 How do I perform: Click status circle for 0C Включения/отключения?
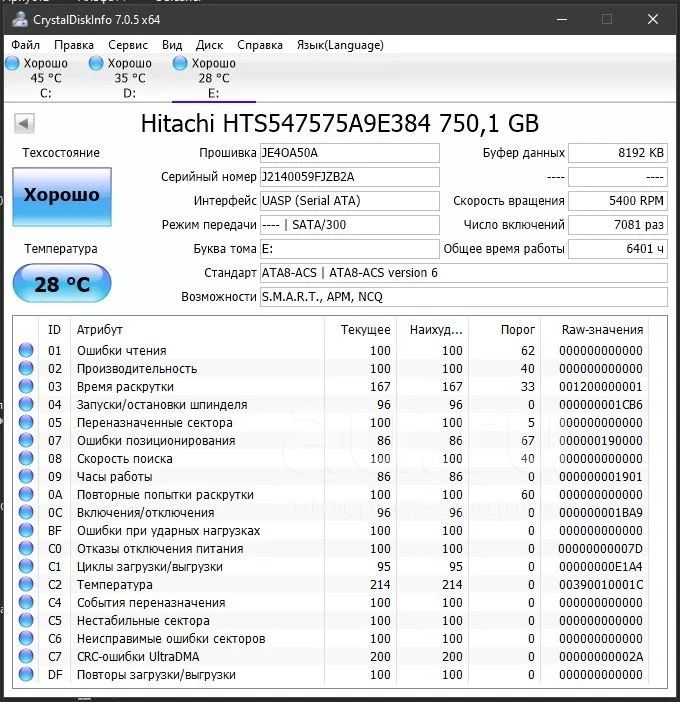tap(26, 512)
